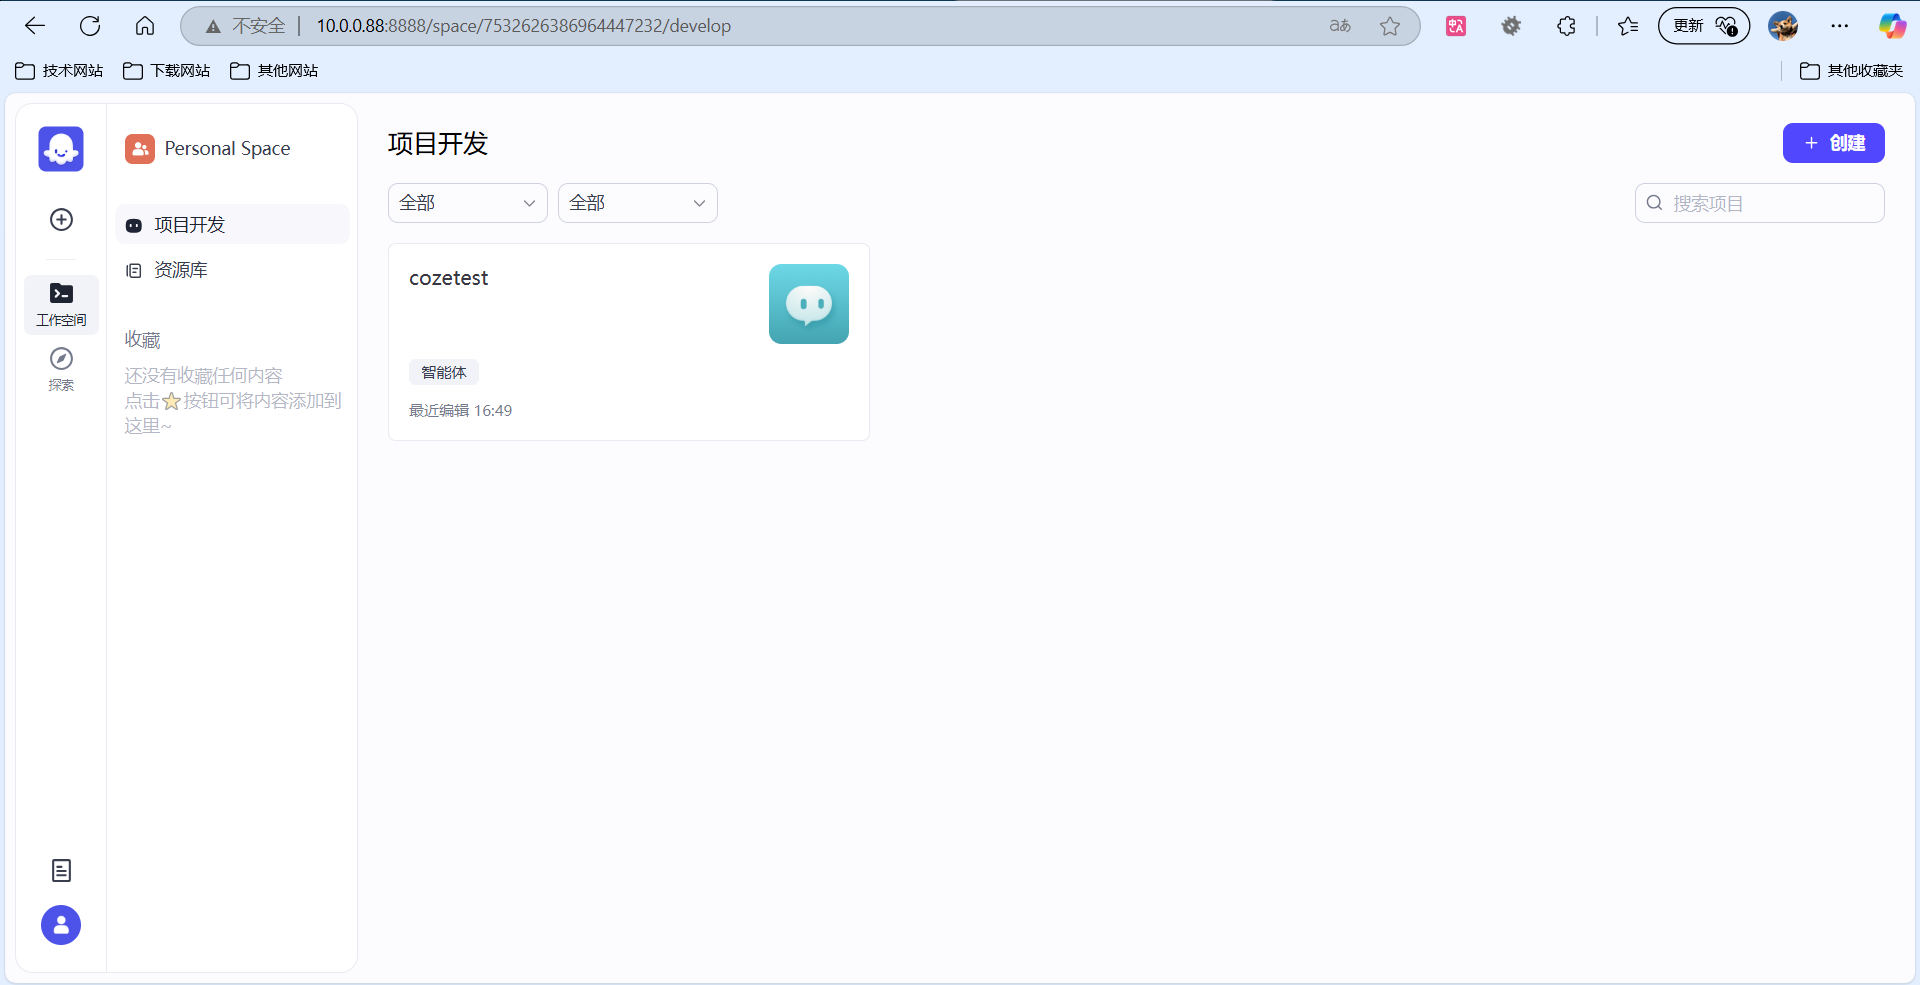Open the browser extensions puzzle icon
The width and height of the screenshot is (1920, 985).
pyautogui.click(x=1566, y=26)
